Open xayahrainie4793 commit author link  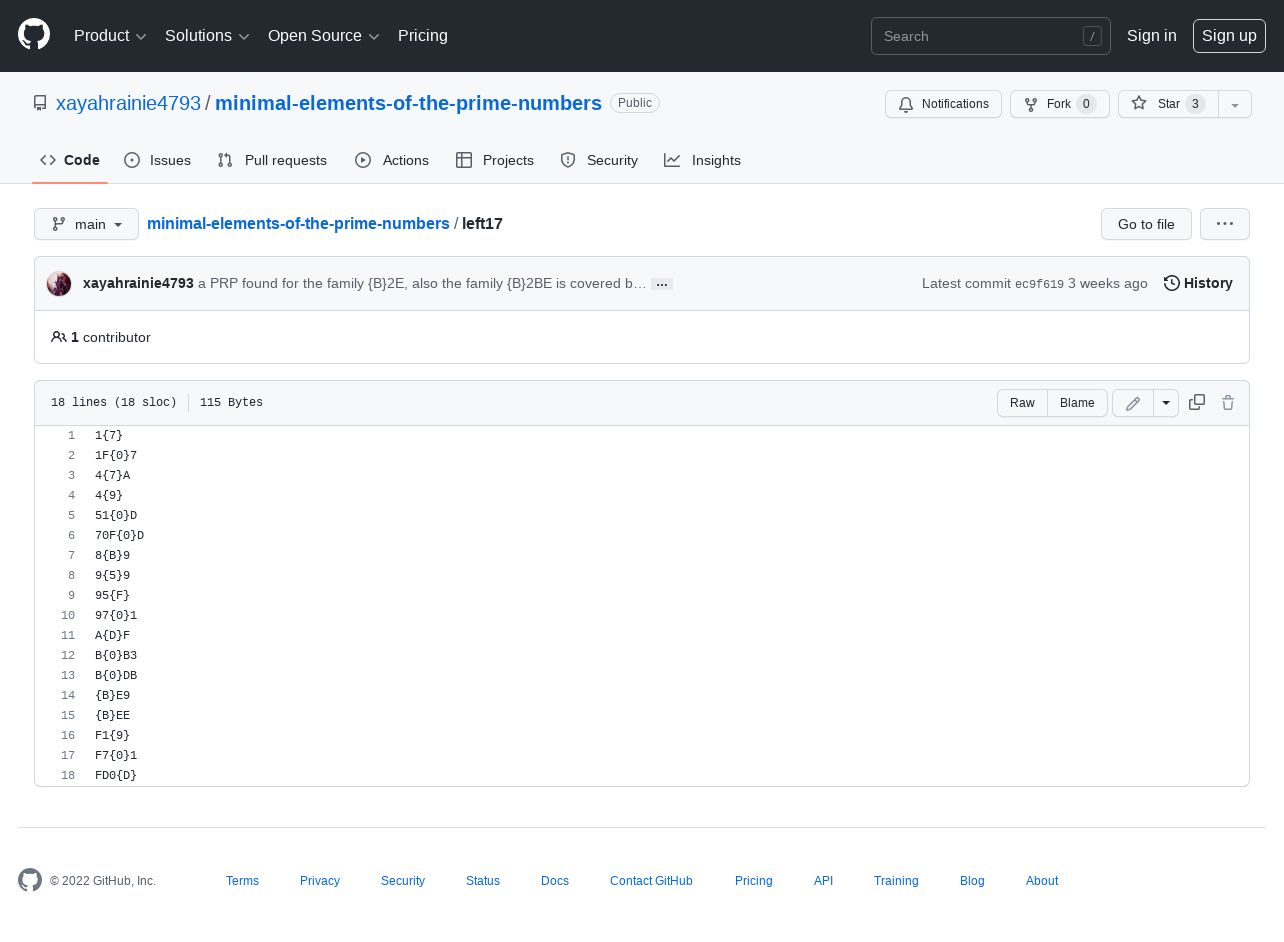pos(138,284)
